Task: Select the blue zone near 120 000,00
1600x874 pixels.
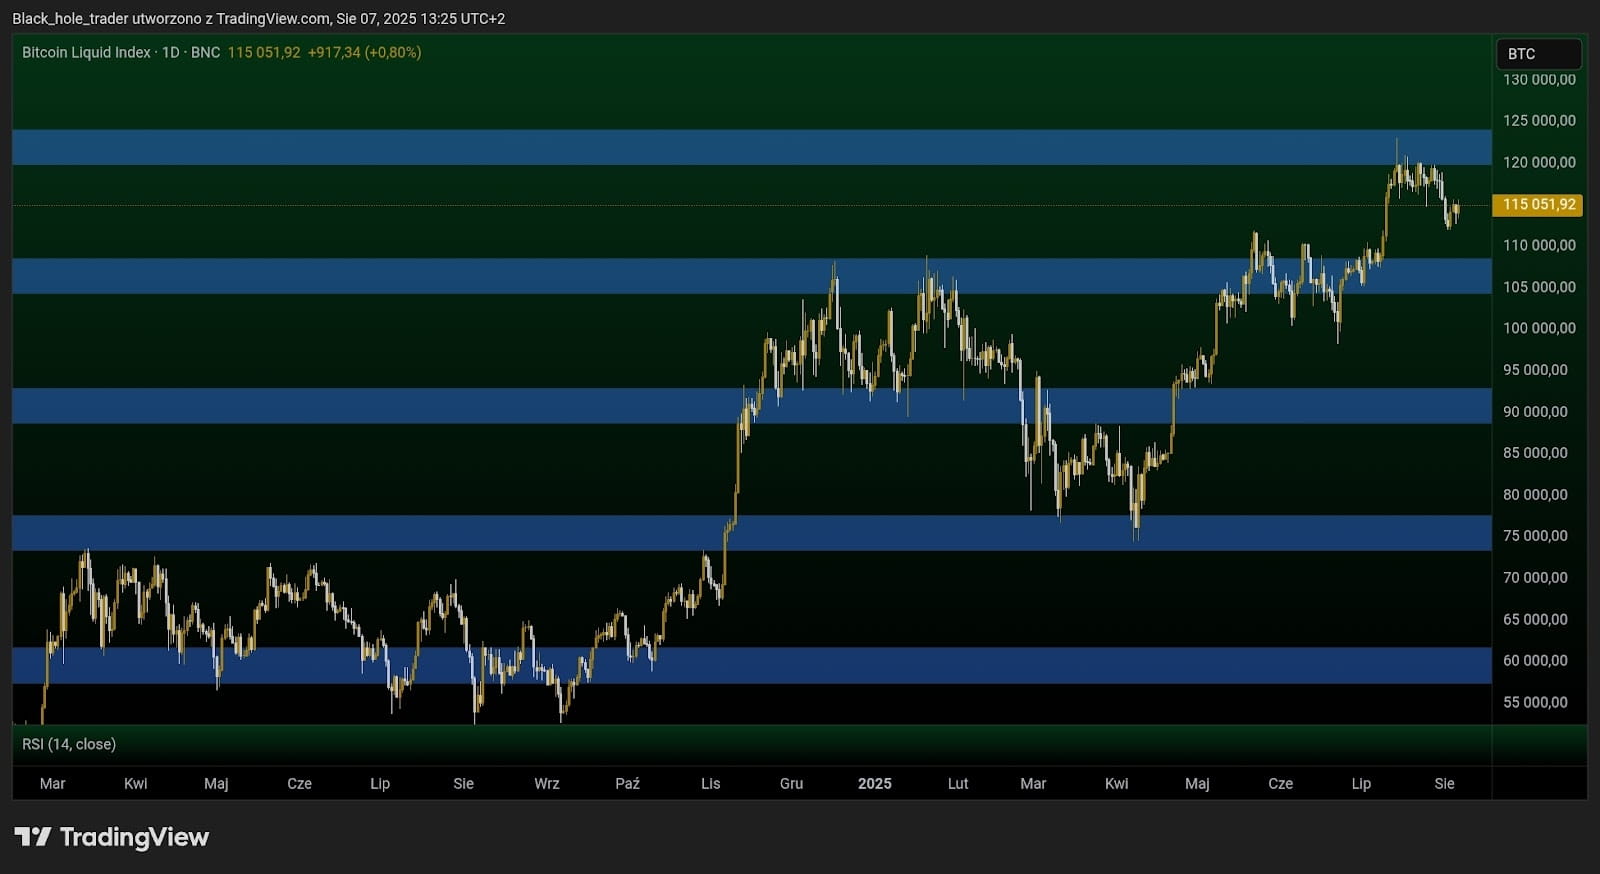Action: point(752,147)
